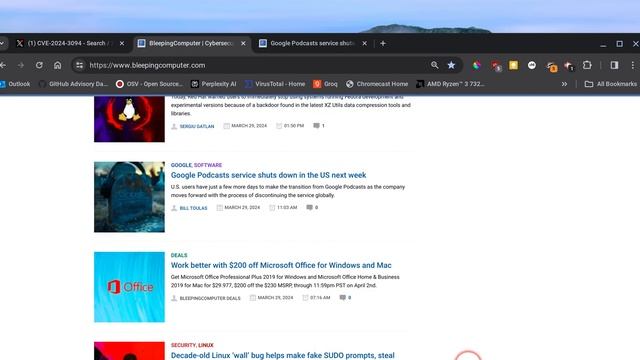Open the BleepingComputer Deals author link
This screenshot has width=640, height=360.
210,298
